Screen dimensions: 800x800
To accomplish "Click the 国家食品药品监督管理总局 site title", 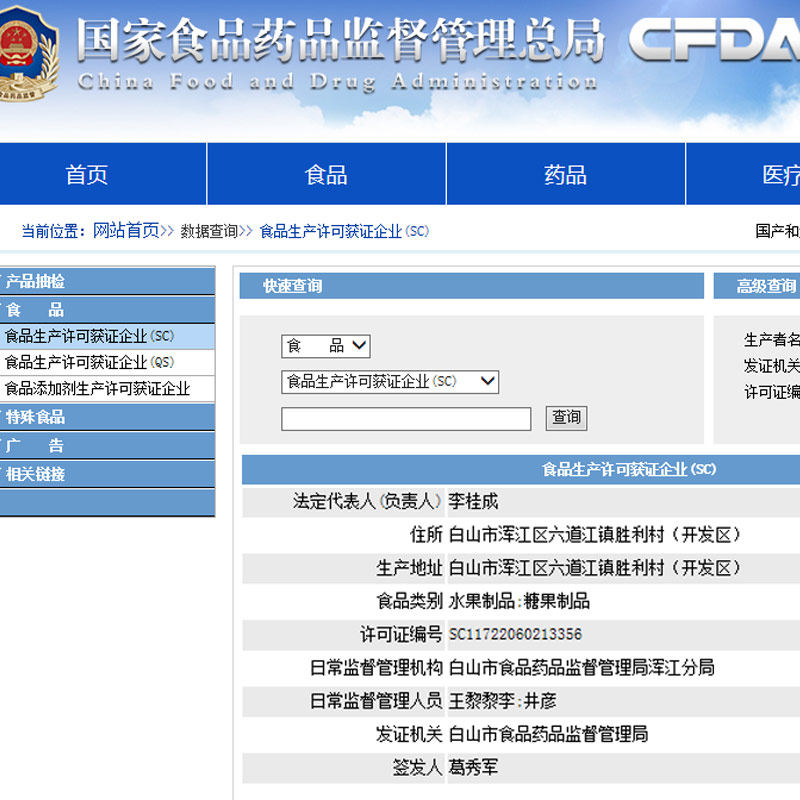I will [x=340, y=40].
